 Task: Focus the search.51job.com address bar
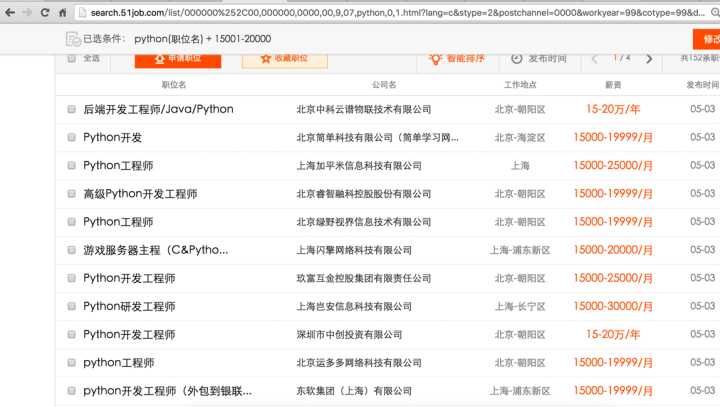[x=397, y=12]
